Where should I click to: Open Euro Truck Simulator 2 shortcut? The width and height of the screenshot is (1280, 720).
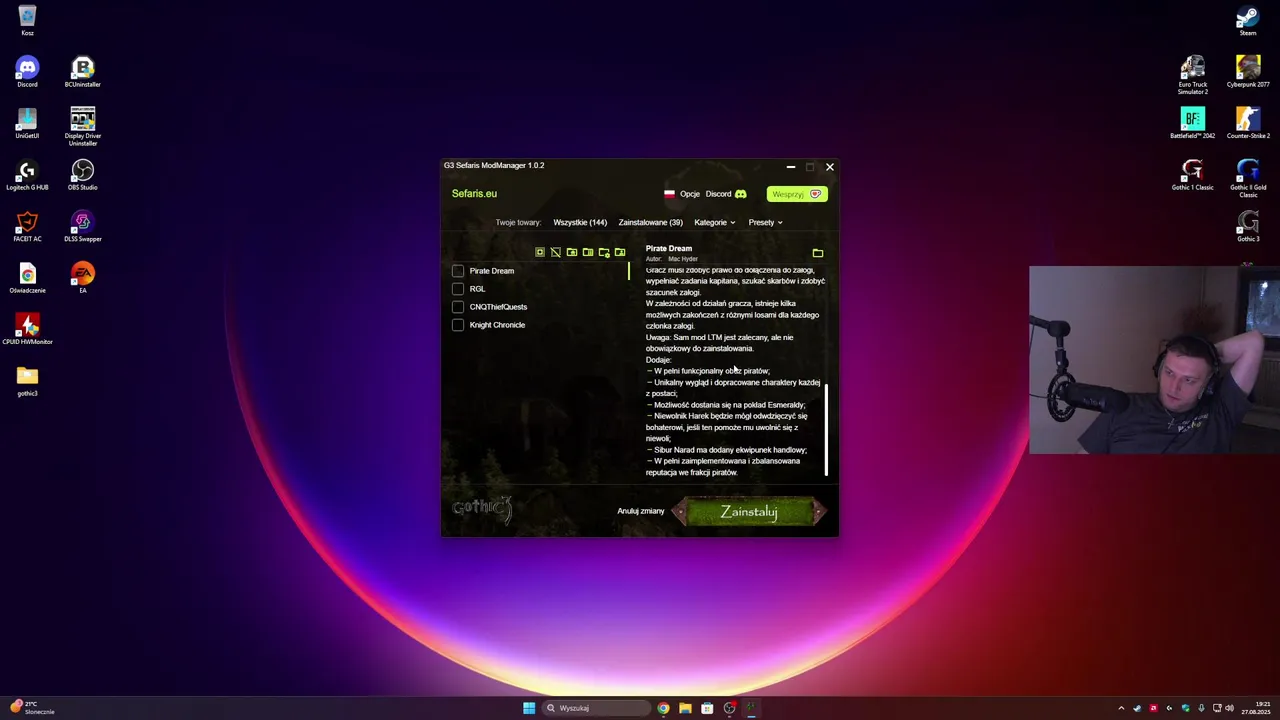1192,75
